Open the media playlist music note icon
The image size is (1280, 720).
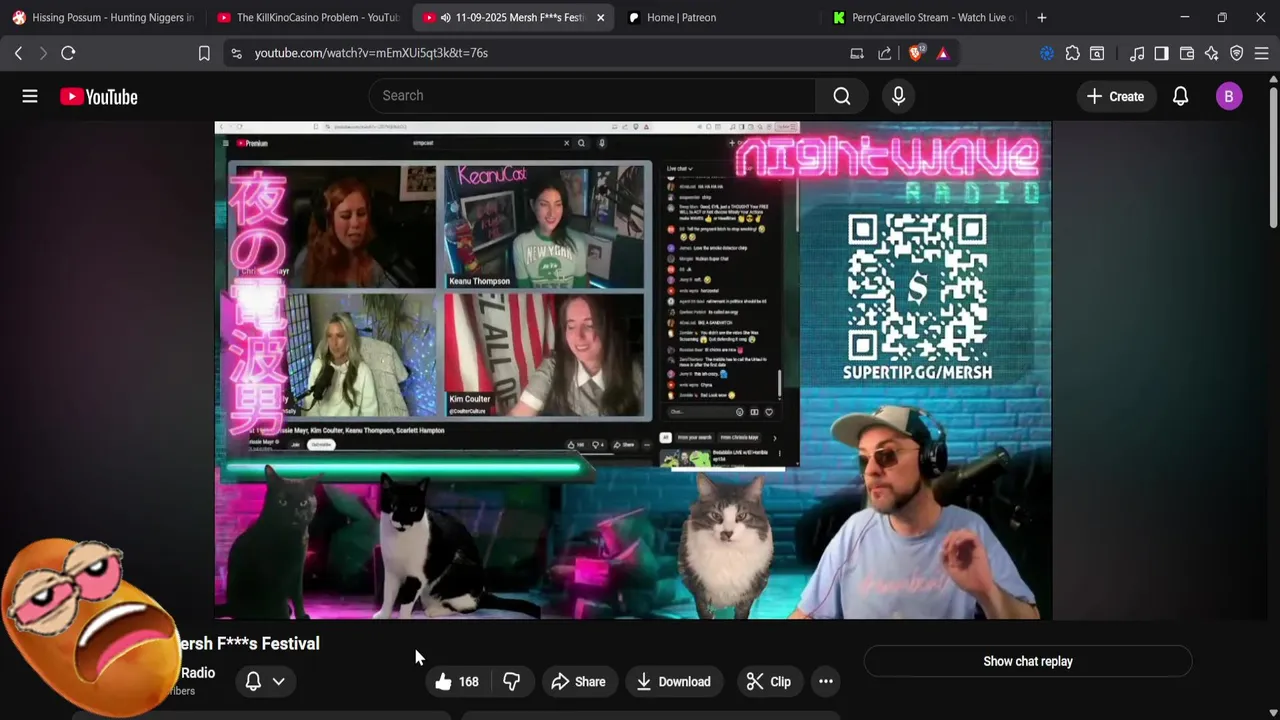tap(1137, 53)
